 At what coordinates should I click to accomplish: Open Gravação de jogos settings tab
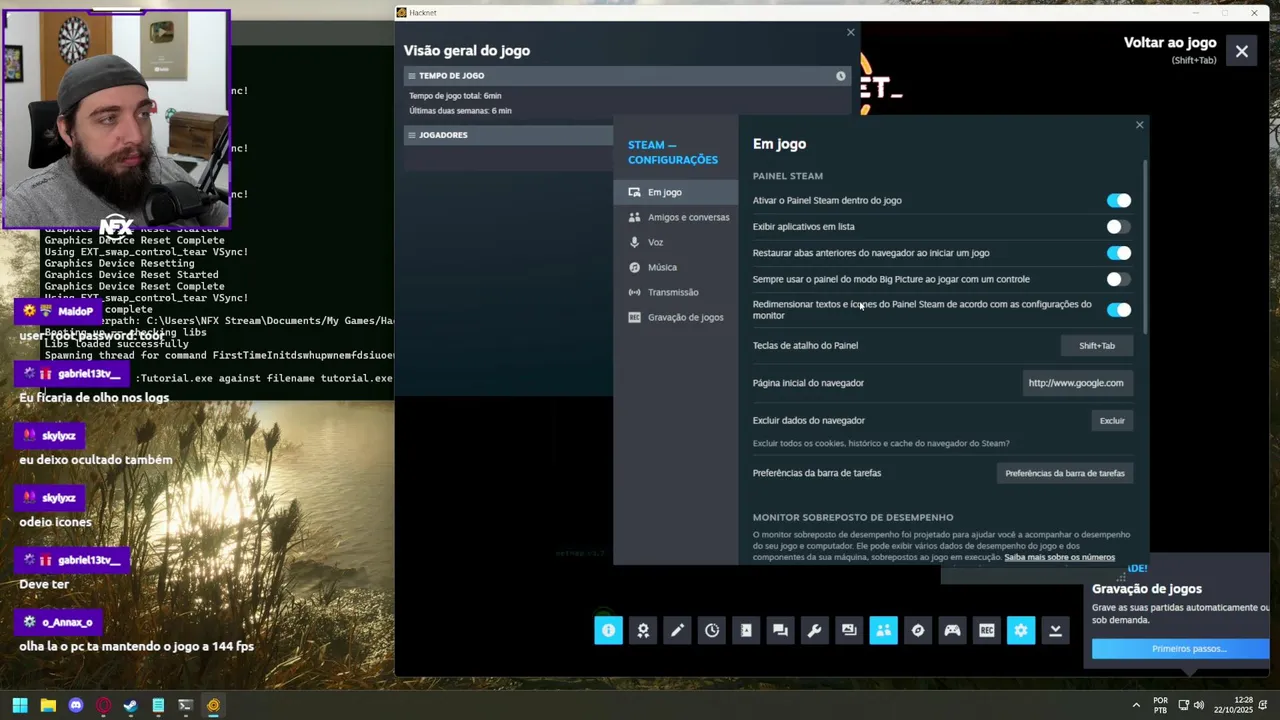coord(676,317)
